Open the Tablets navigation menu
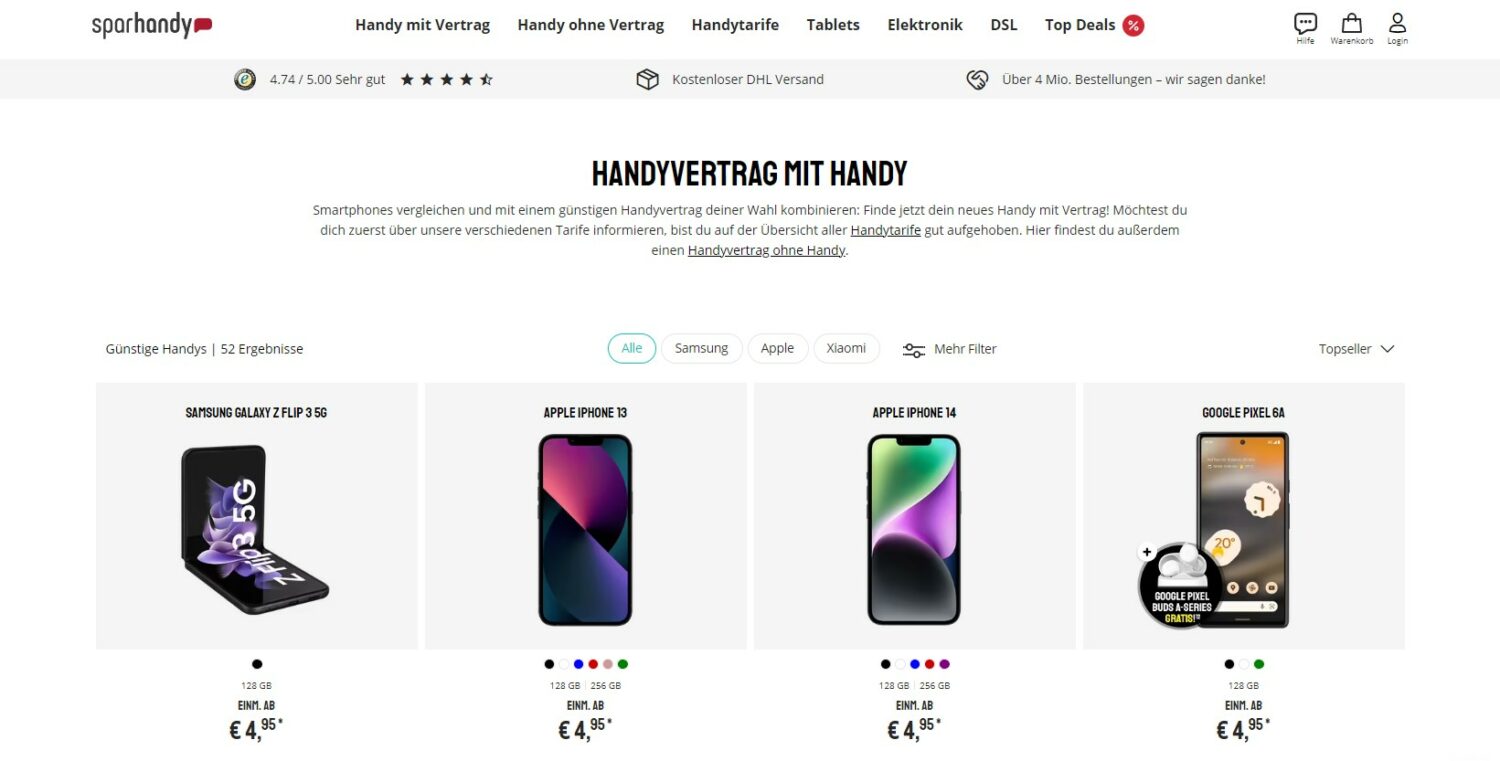Image resolution: width=1500 pixels, height=761 pixels. point(833,25)
